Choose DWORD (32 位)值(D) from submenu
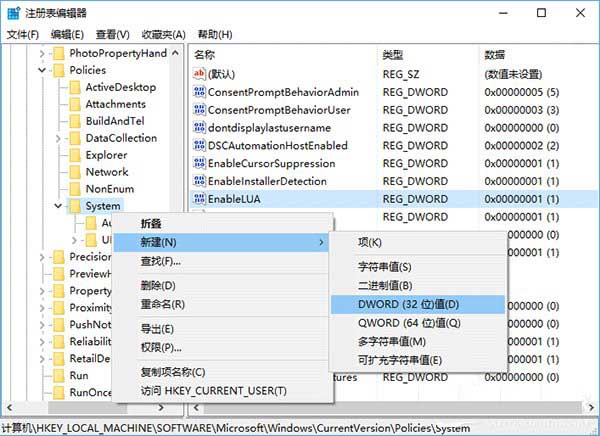Viewport: 600px width, 436px height. (x=408, y=304)
